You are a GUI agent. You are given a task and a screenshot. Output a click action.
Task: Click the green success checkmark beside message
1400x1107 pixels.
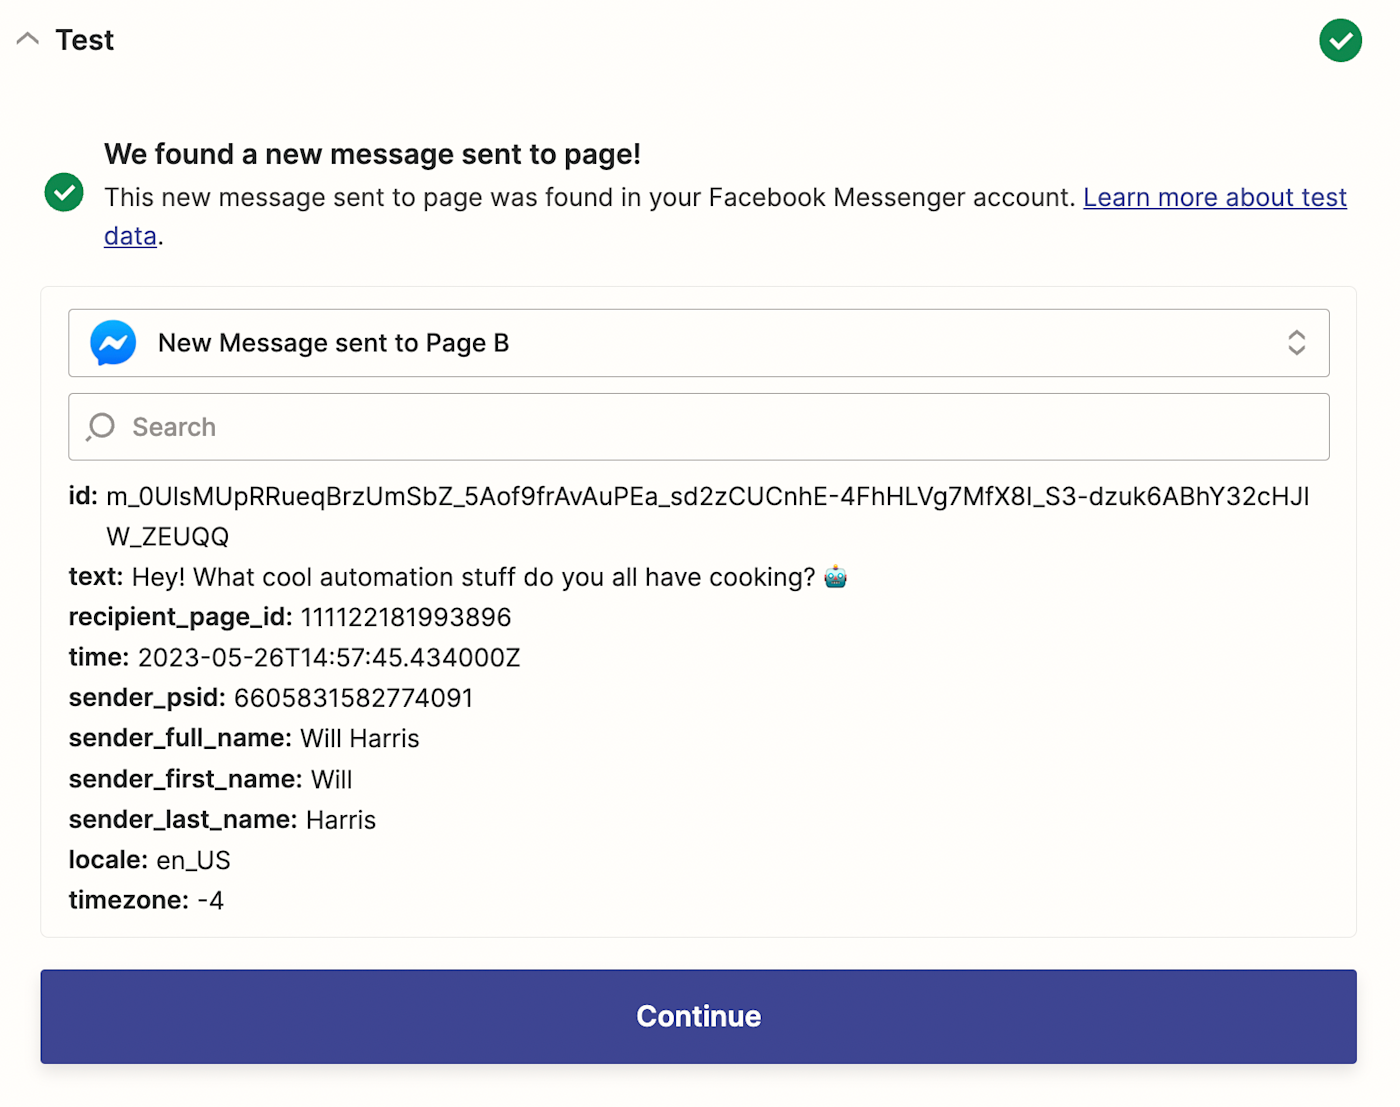(64, 193)
